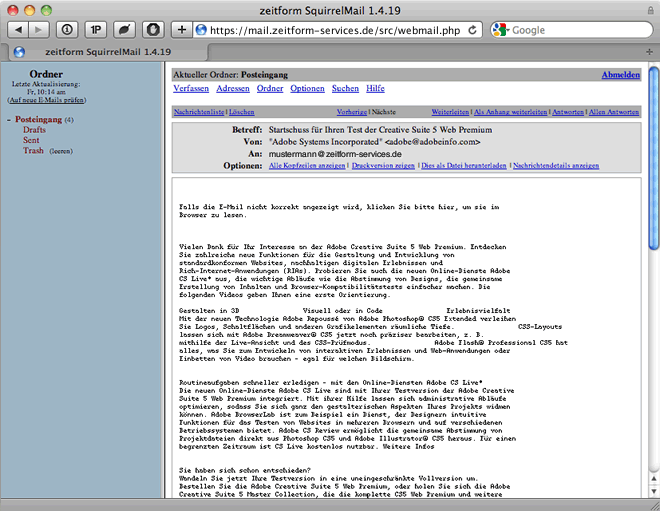This screenshot has width=660, height=511.
Task: Open the Adressen address book
Action: 233,88
